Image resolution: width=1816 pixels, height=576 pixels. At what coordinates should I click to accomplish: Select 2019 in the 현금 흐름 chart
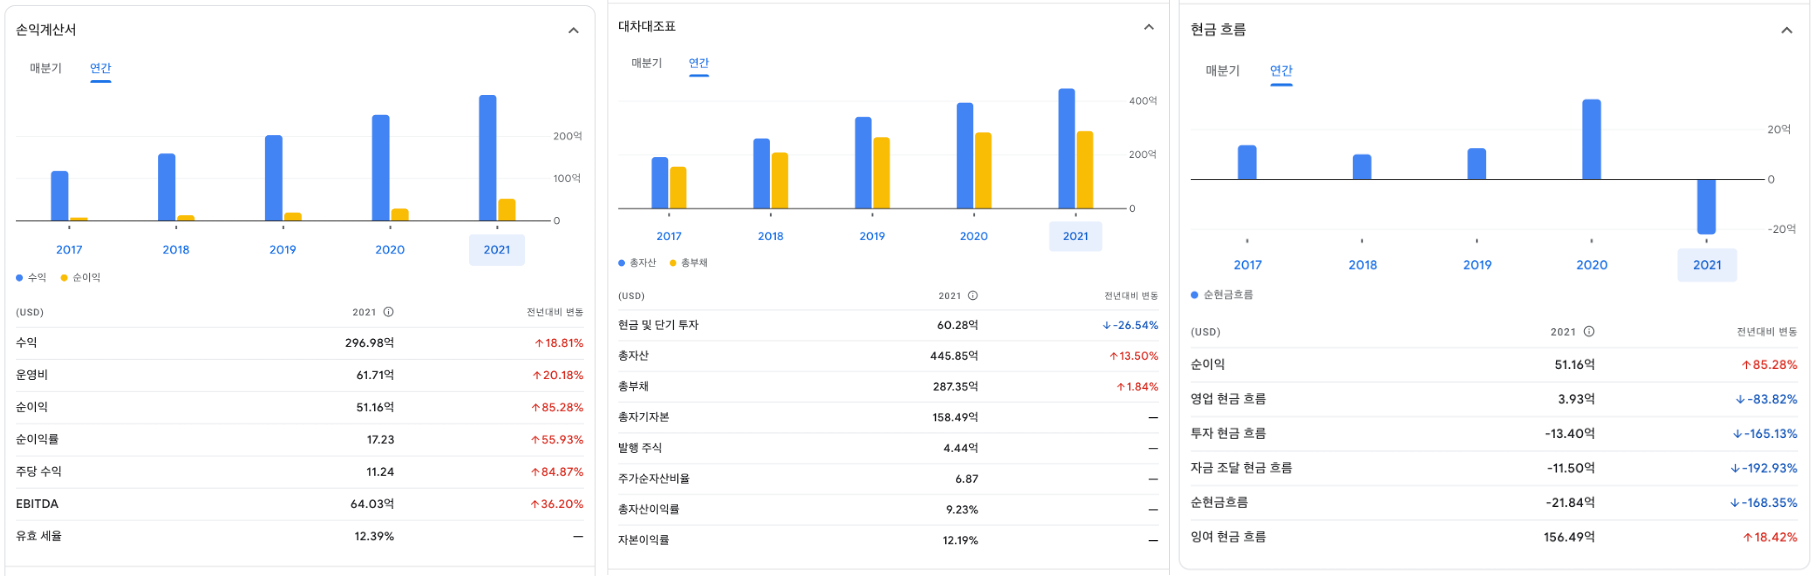tap(1478, 265)
